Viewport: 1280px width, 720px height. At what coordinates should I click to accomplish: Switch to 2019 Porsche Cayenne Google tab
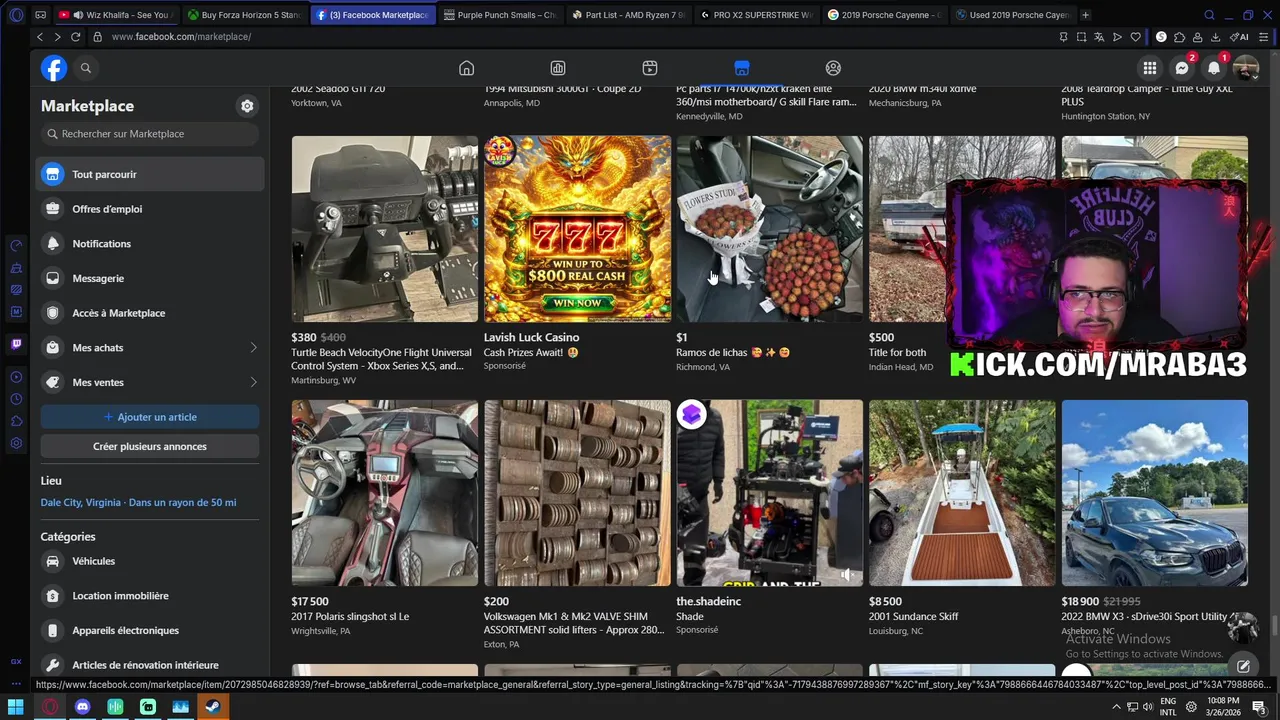[884, 15]
